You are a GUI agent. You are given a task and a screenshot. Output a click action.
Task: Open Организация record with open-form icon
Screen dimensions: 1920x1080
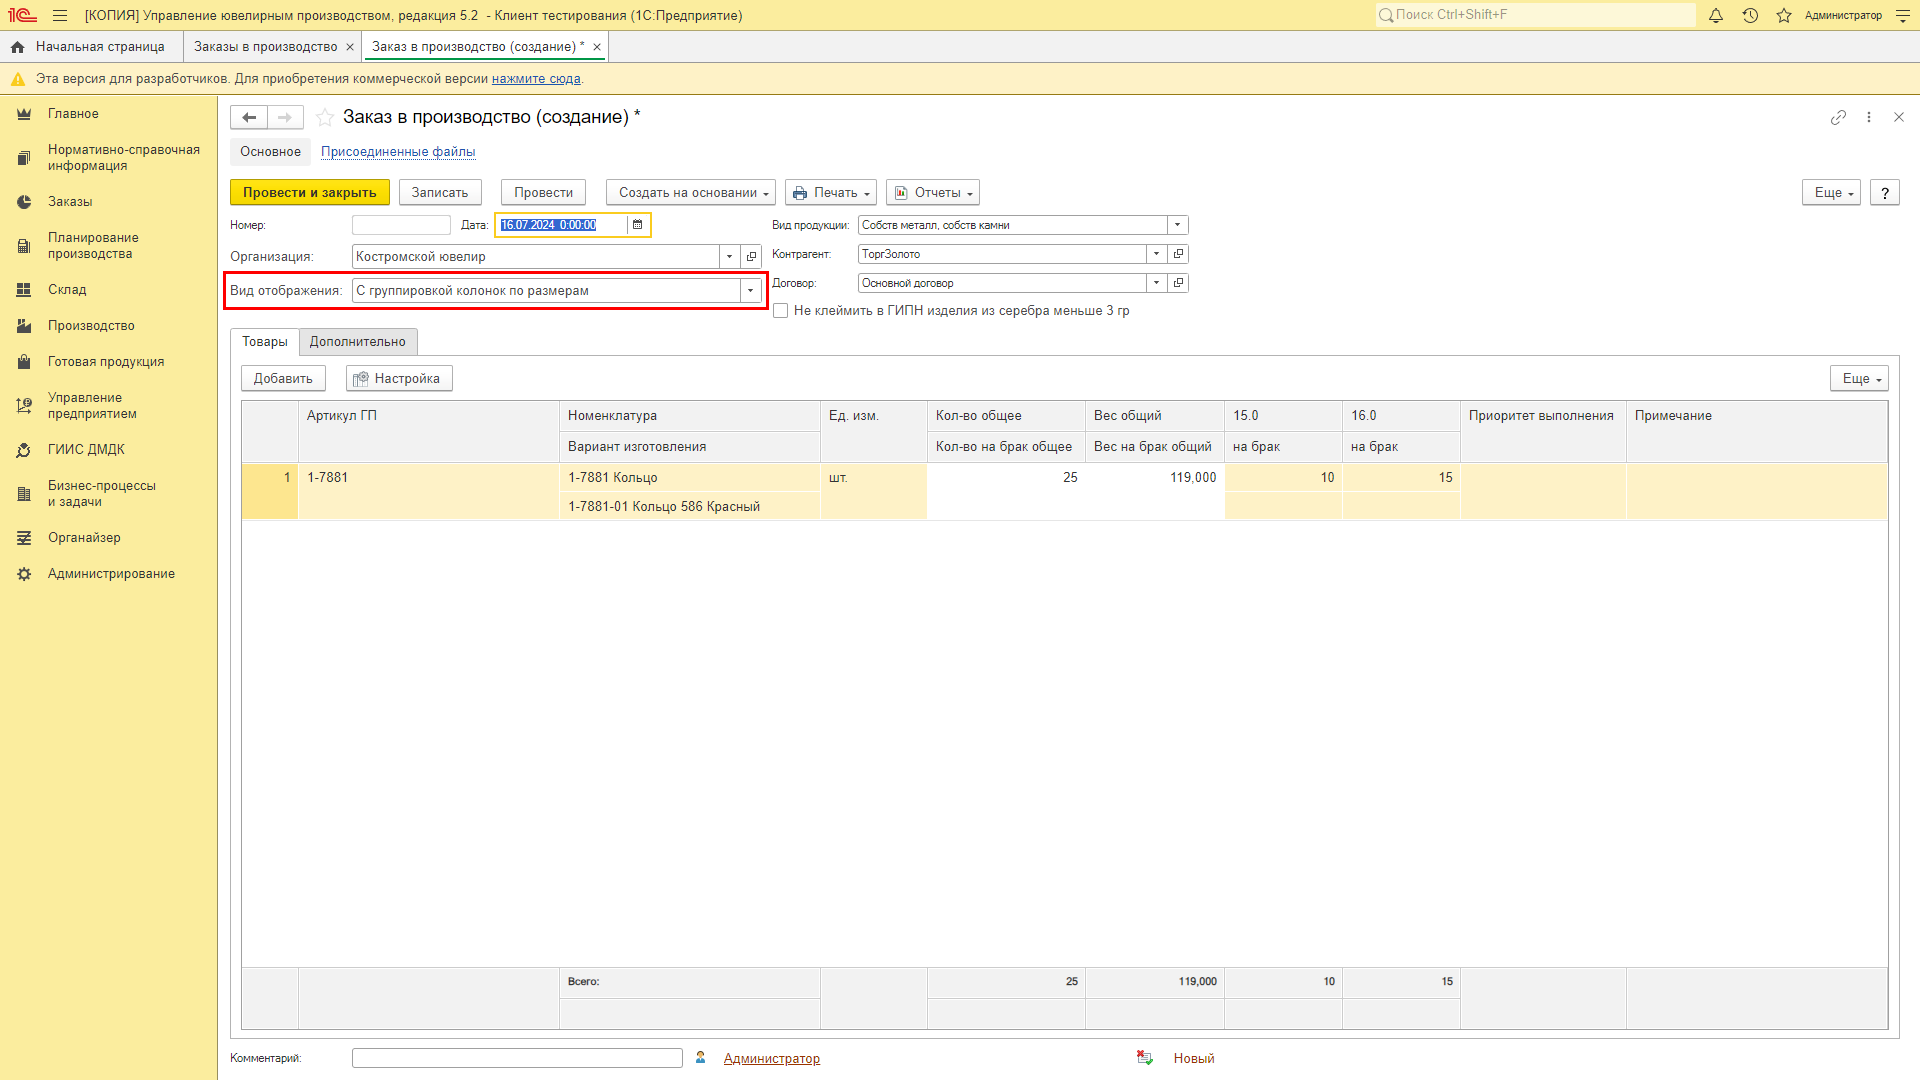(x=752, y=257)
